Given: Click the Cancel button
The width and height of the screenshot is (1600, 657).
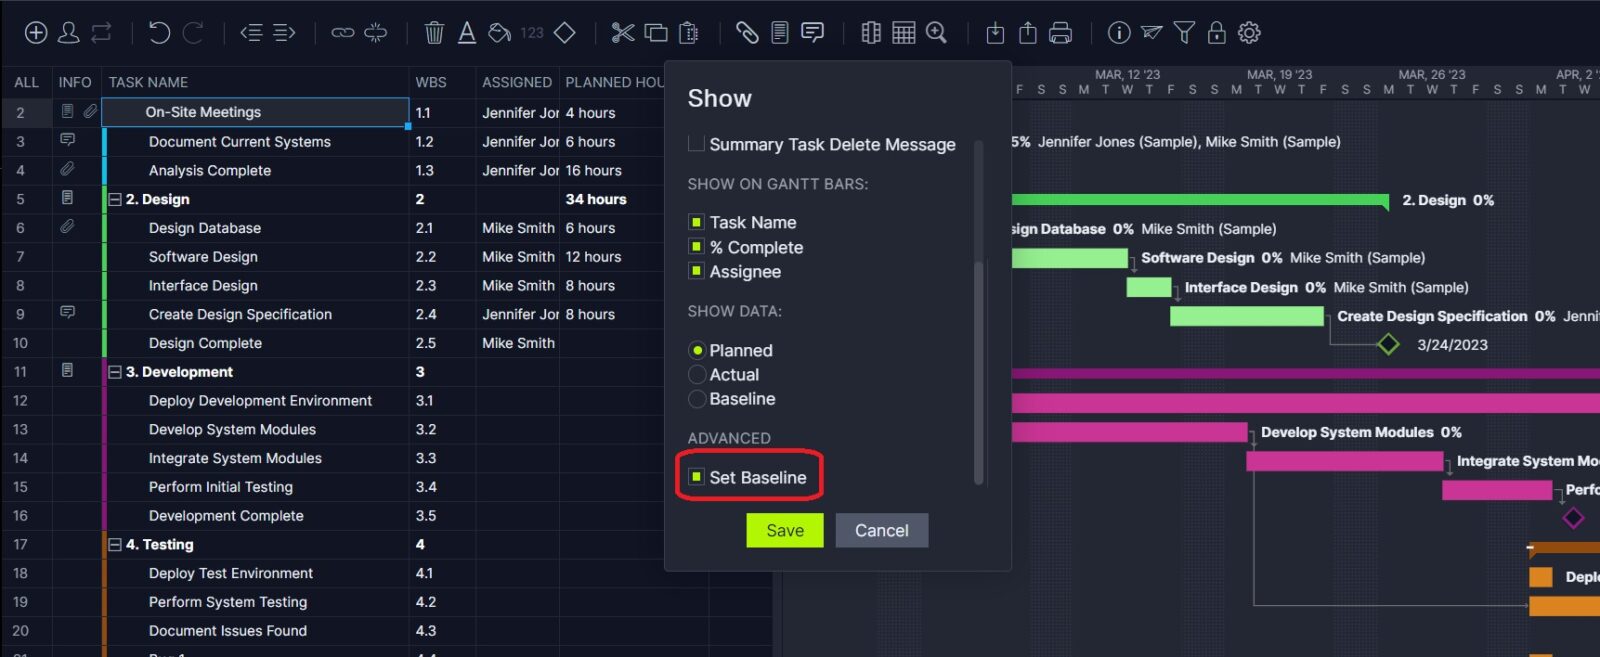Looking at the screenshot, I should point(881,530).
